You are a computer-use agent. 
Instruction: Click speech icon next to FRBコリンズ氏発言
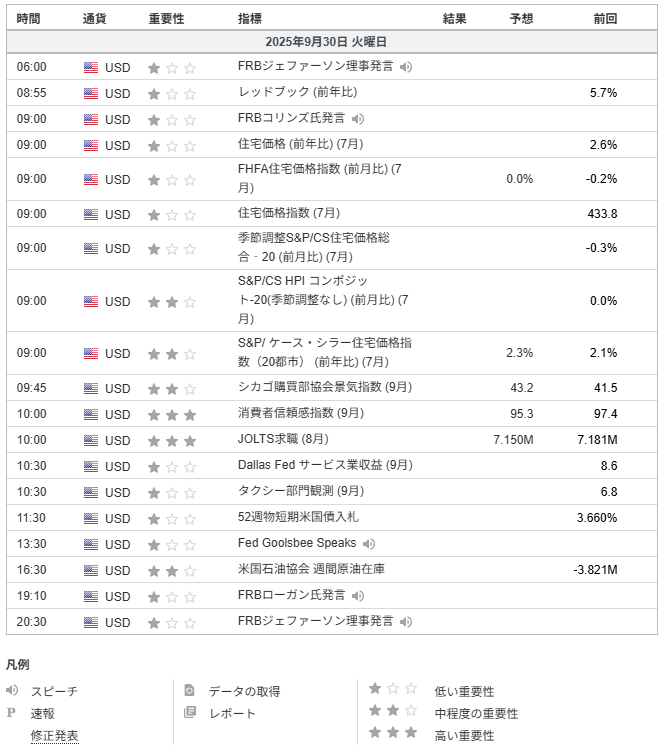tap(358, 119)
